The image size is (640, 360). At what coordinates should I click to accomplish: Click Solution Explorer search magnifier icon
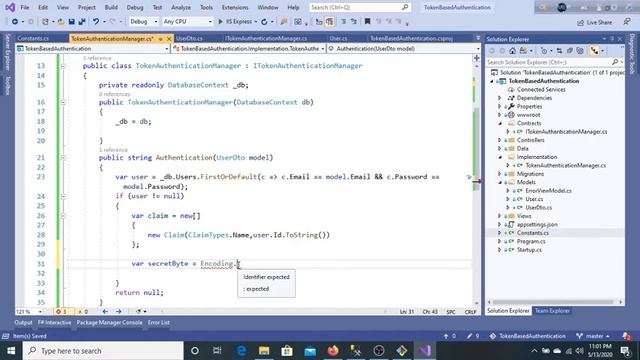click(615, 62)
